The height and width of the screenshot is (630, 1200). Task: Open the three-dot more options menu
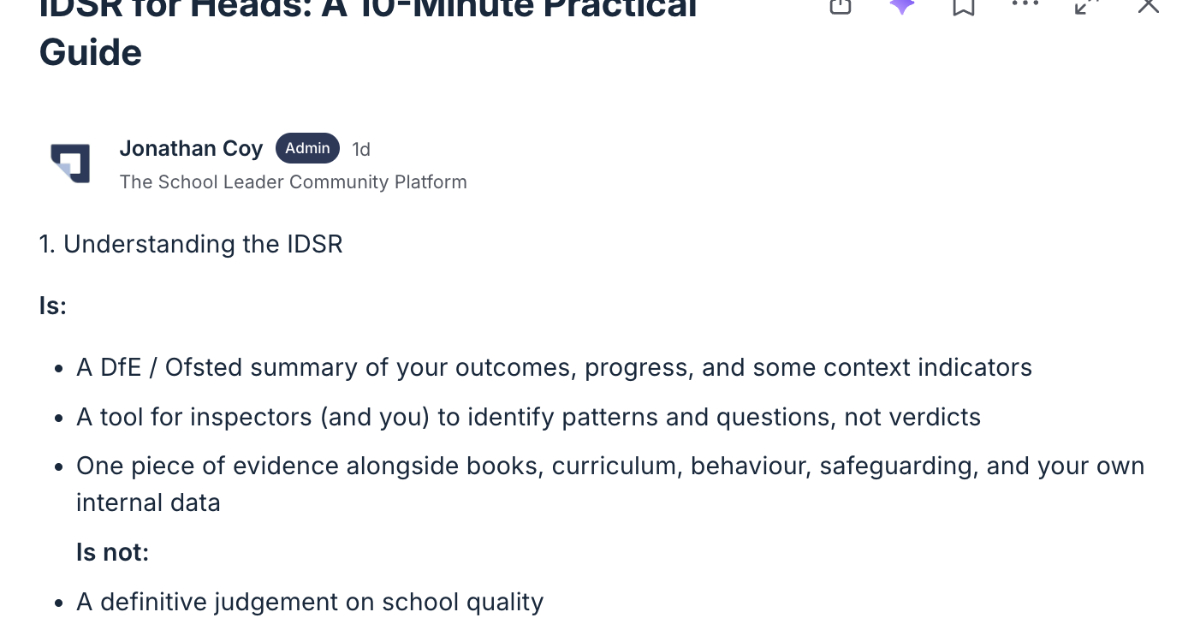pos(1025,5)
